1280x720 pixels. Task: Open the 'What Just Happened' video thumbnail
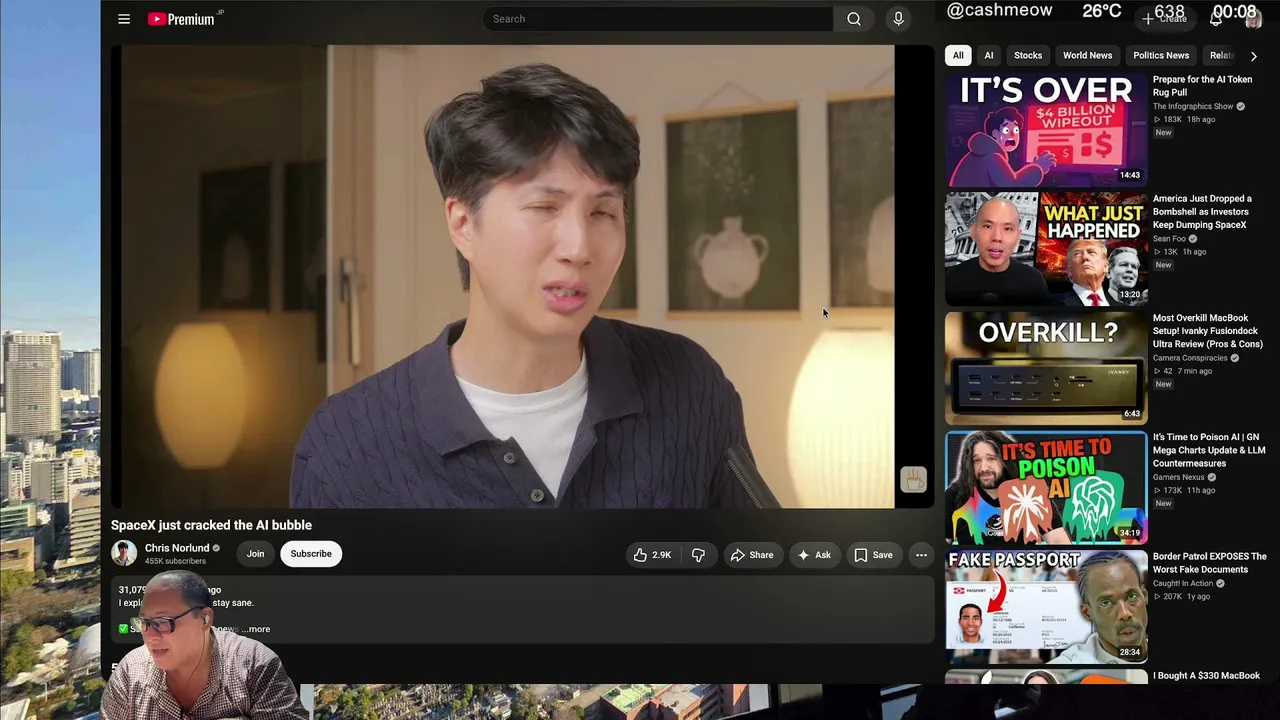(1046, 249)
